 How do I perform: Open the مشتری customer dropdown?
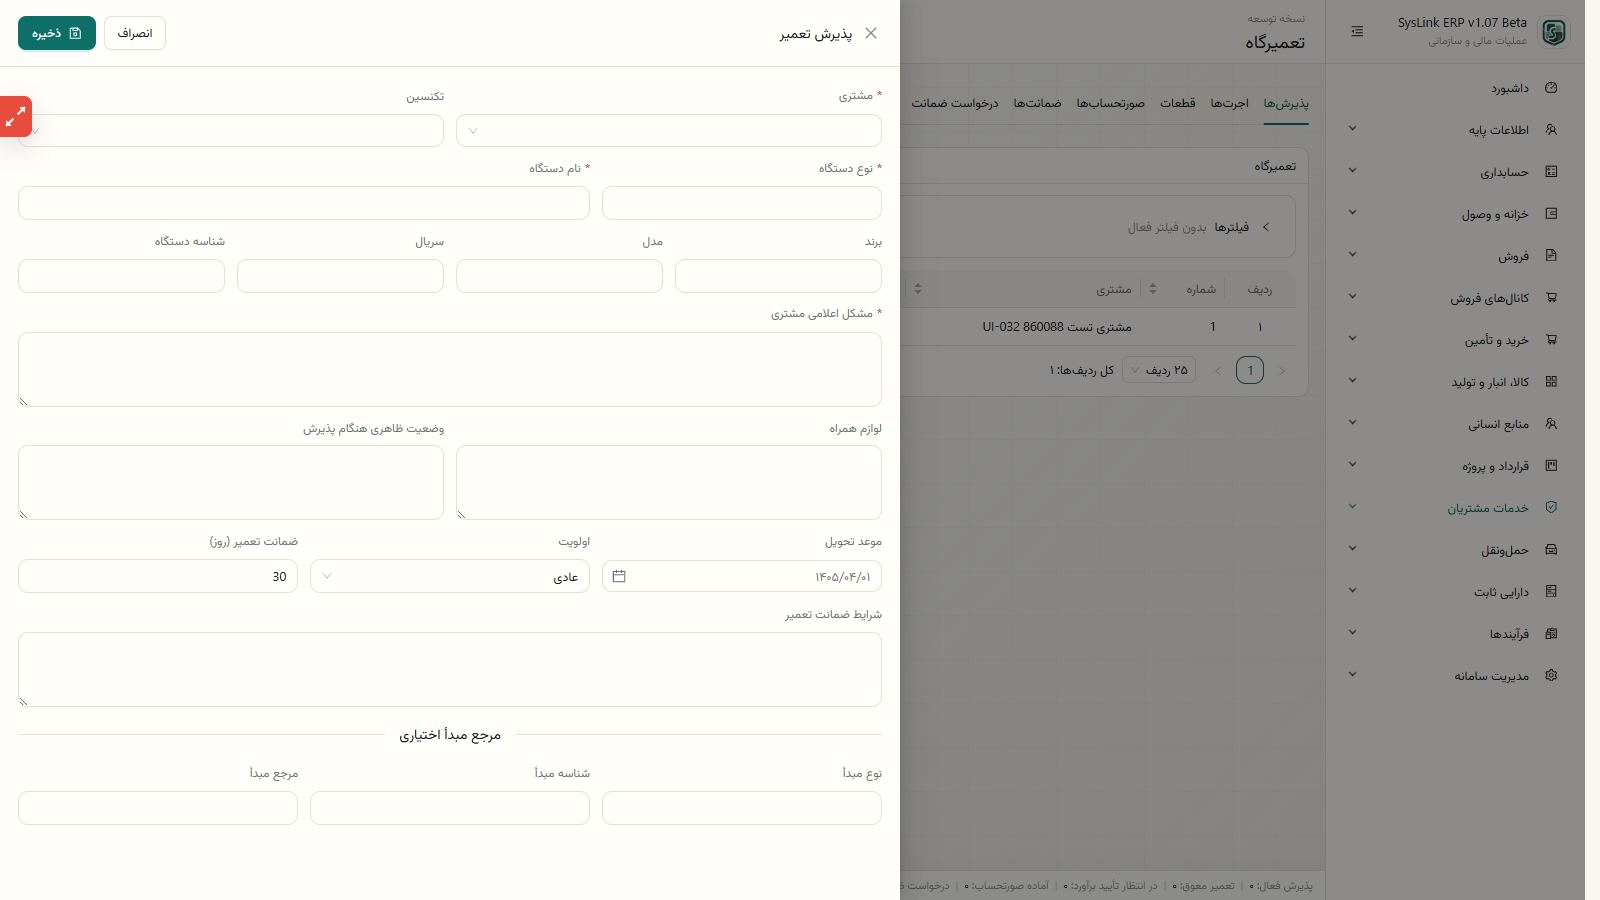(669, 131)
